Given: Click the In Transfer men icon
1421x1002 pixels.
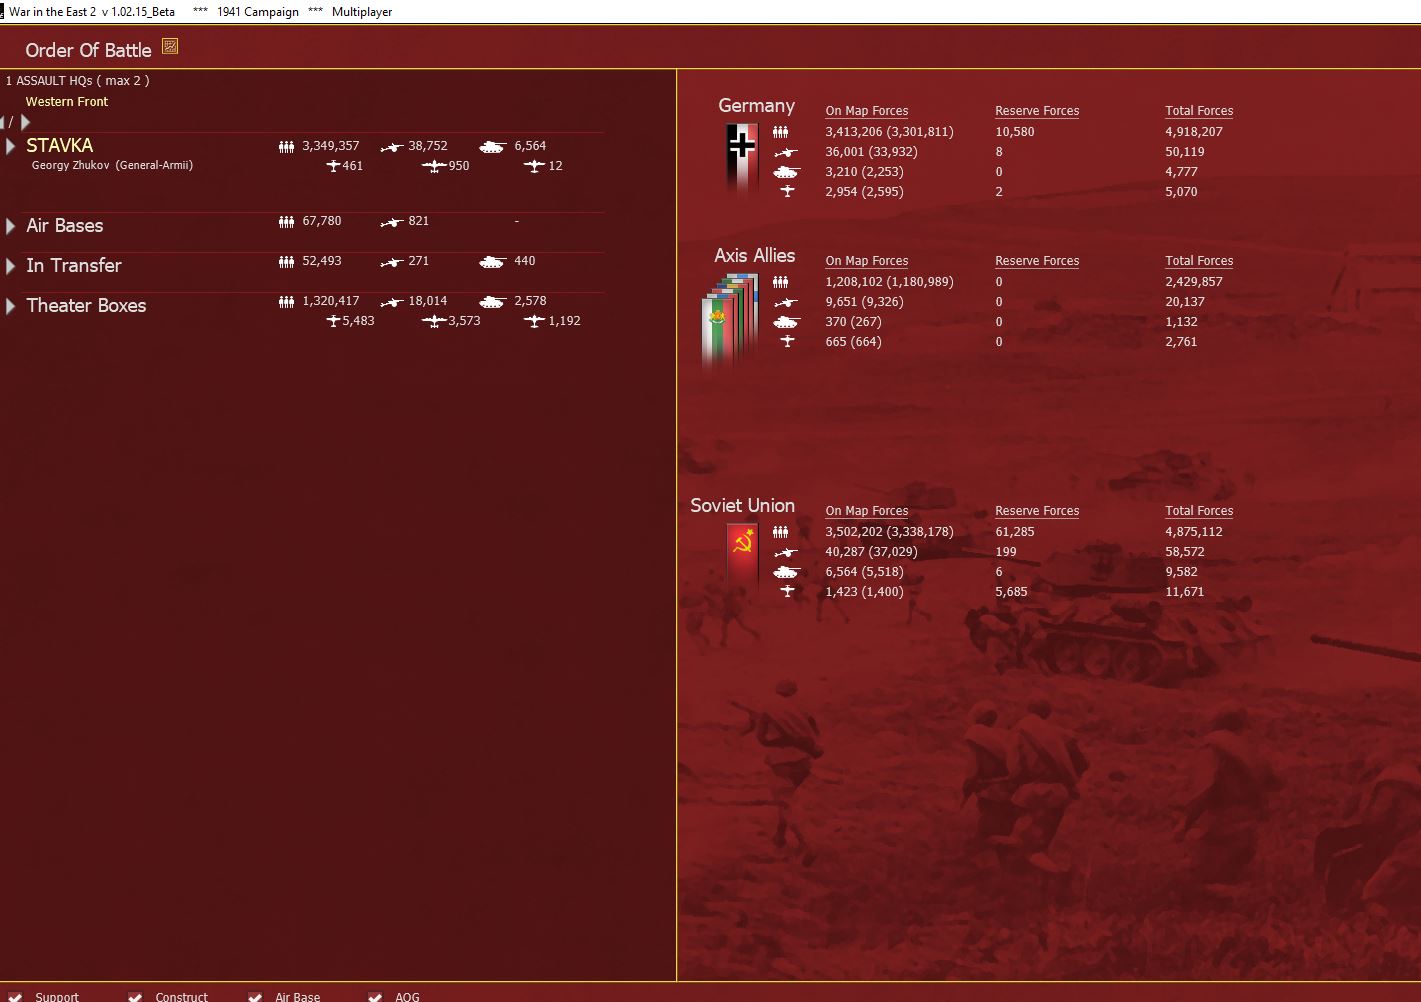Looking at the screenshot, I should point(286,262).
